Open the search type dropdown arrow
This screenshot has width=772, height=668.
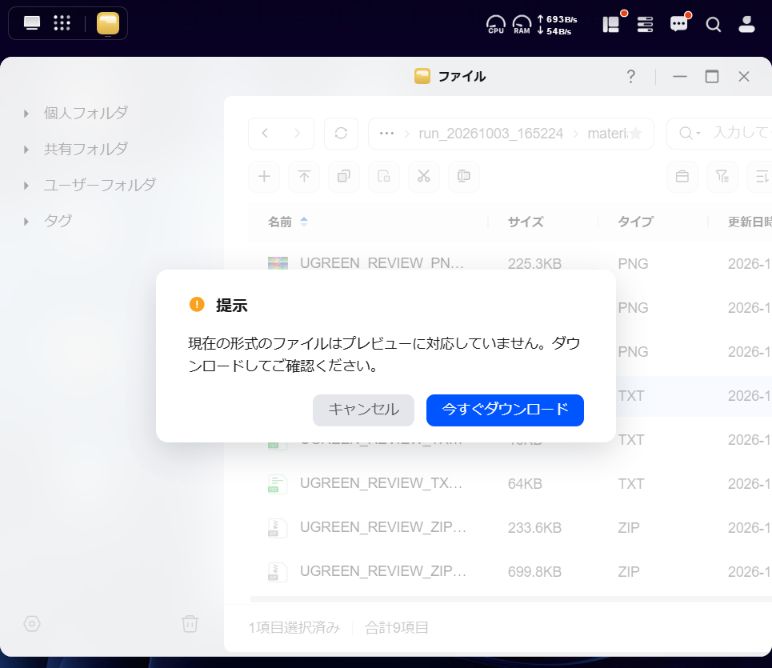tap(699, 133)
